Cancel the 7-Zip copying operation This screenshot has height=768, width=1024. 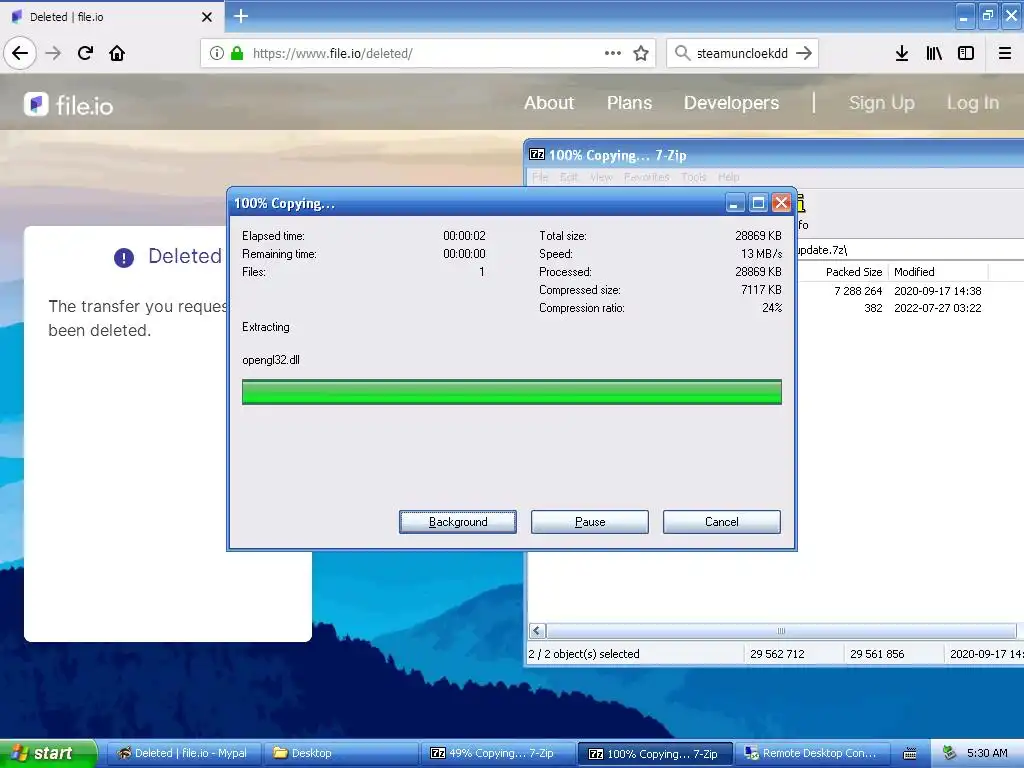[x=722, y=522]
